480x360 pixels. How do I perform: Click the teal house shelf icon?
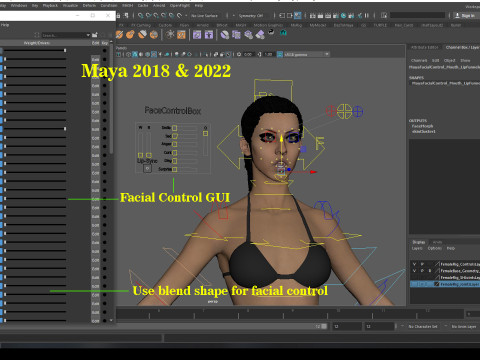283,33
